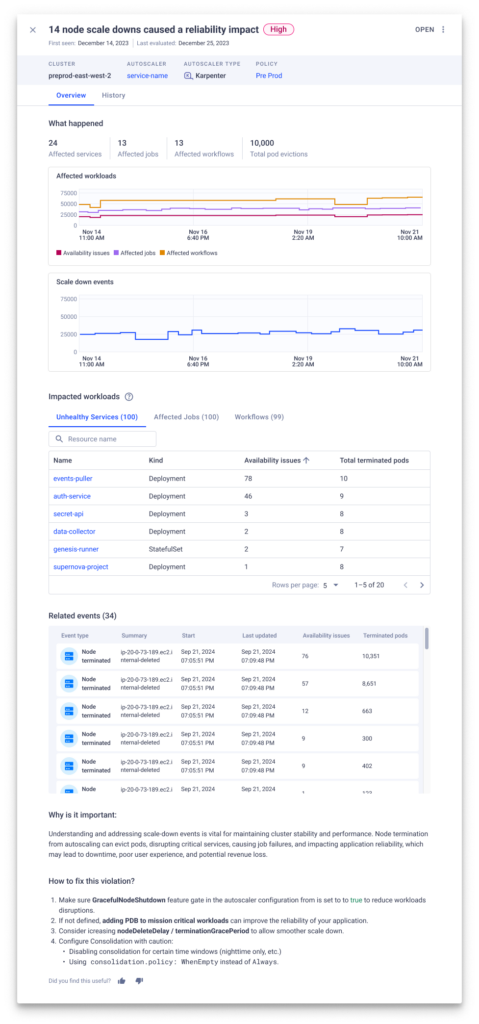This screenshot has height=1024, width=479.
Task: Open the kebab menu next to OPEN
Action: point(443,29)
